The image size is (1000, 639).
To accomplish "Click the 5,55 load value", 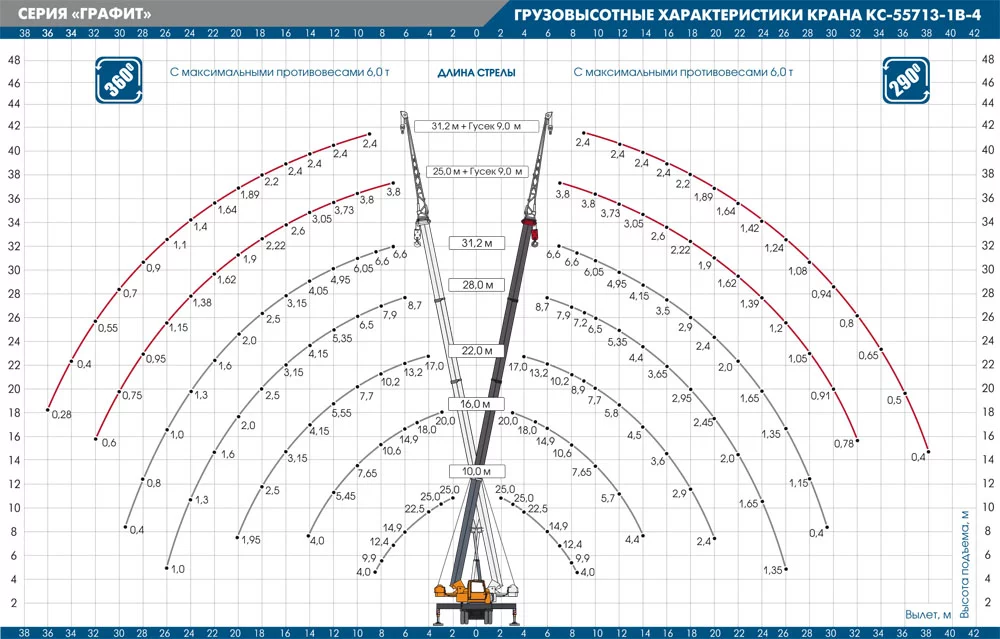I will pyautogui.click(x=341, y=413).
